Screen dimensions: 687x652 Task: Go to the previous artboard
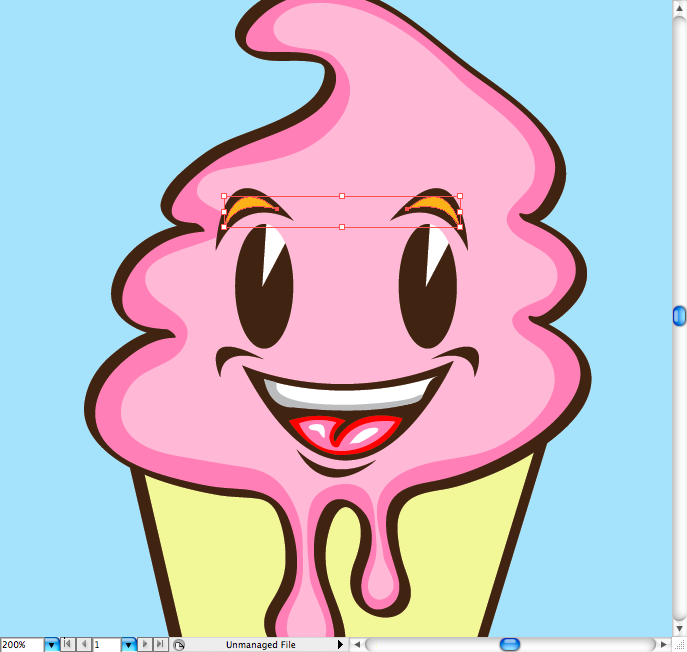point(83,645)
